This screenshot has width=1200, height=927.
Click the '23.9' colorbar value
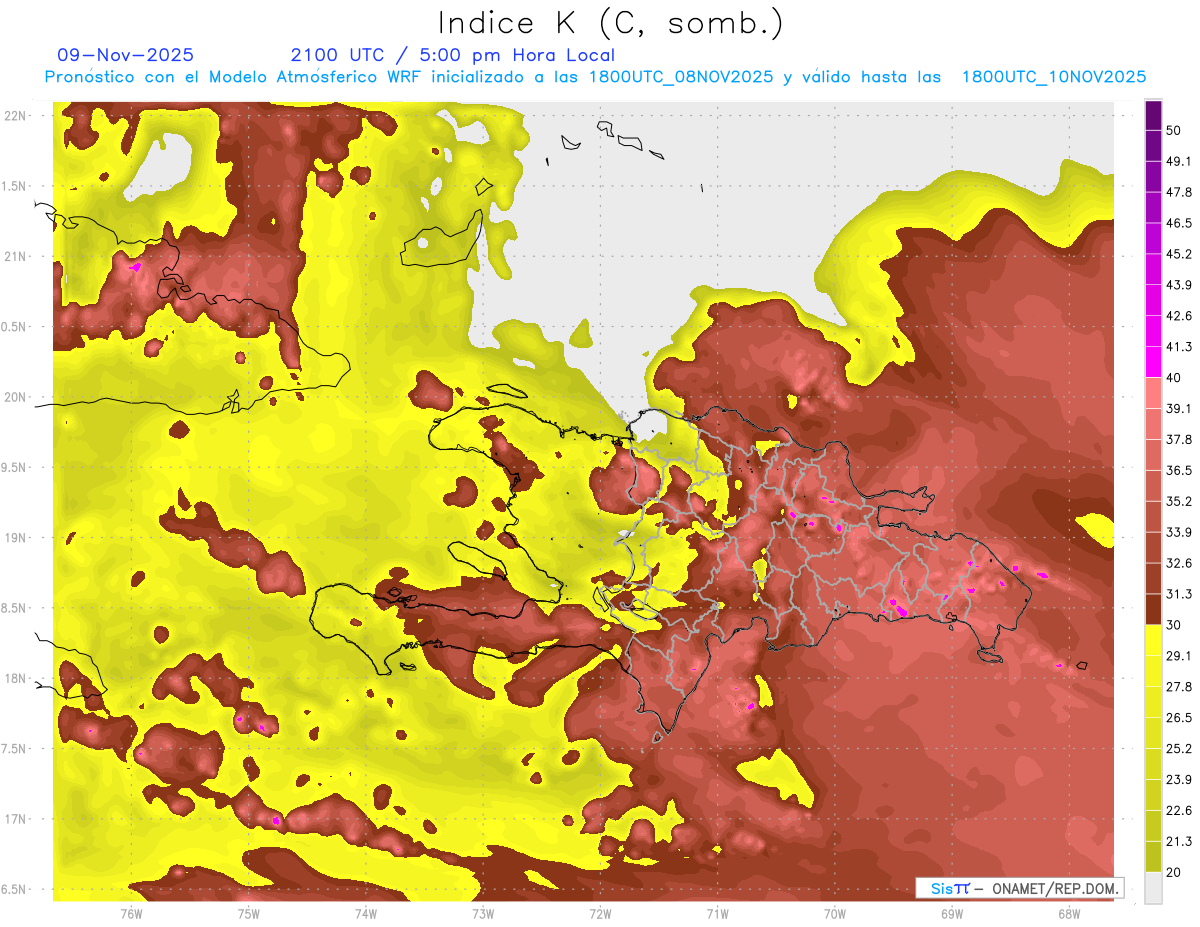coord(1179,780)
